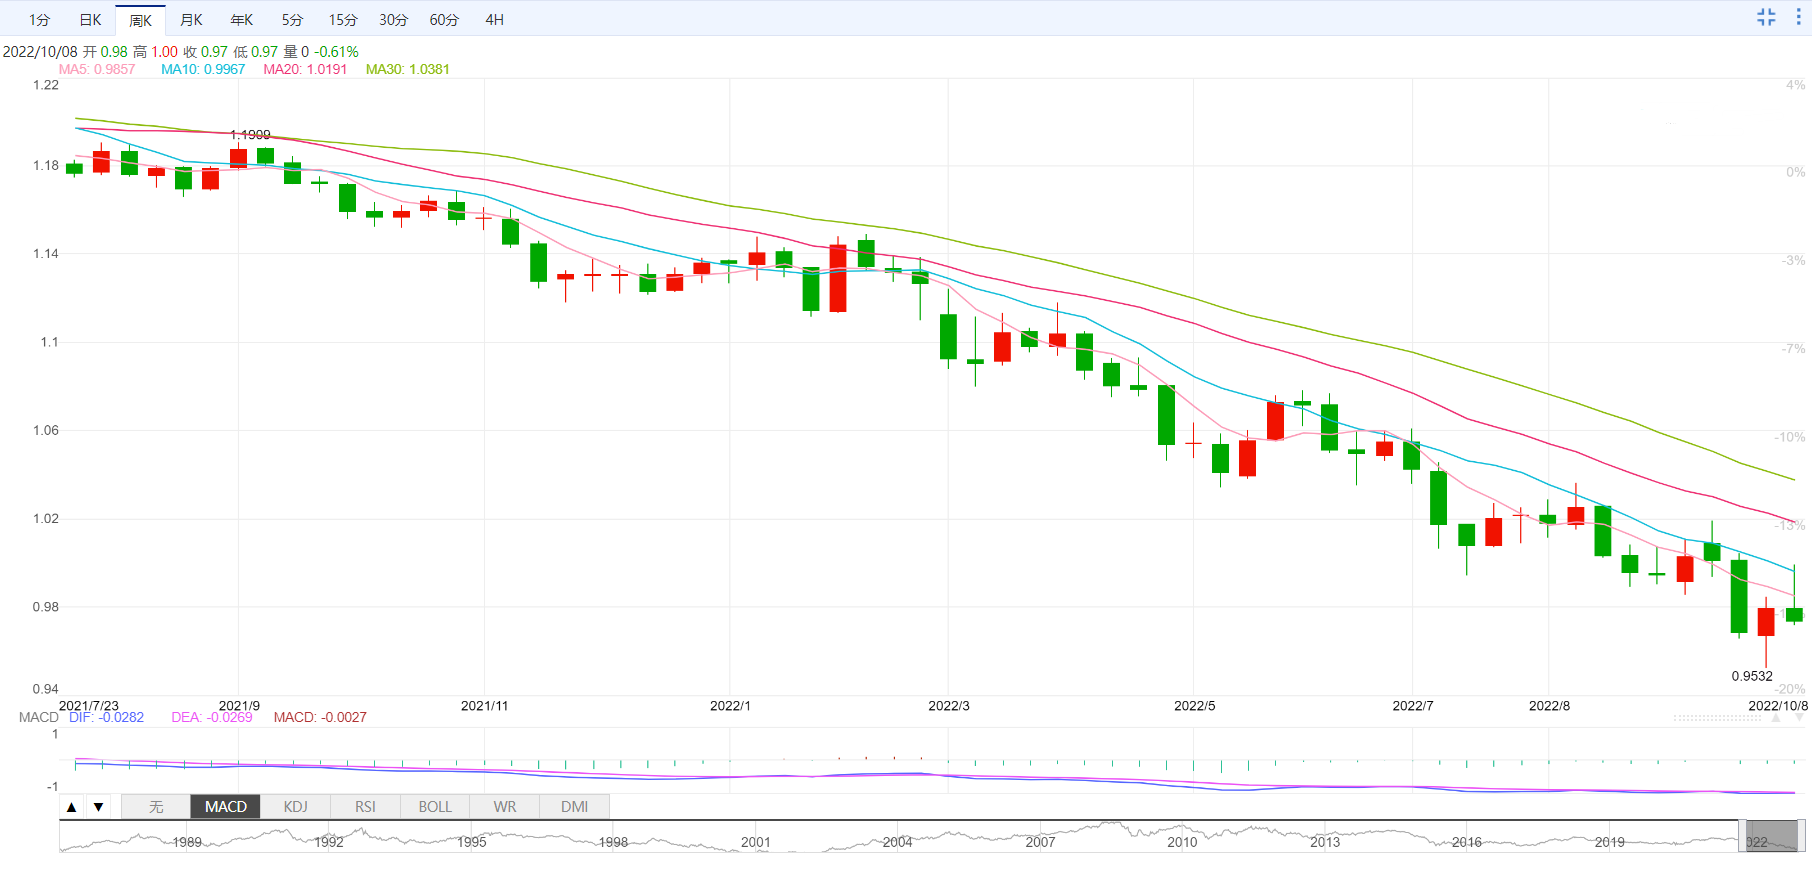Select the 年K yearly chart tab
This screenshot has height=879, width=1812.
[242, 20]
